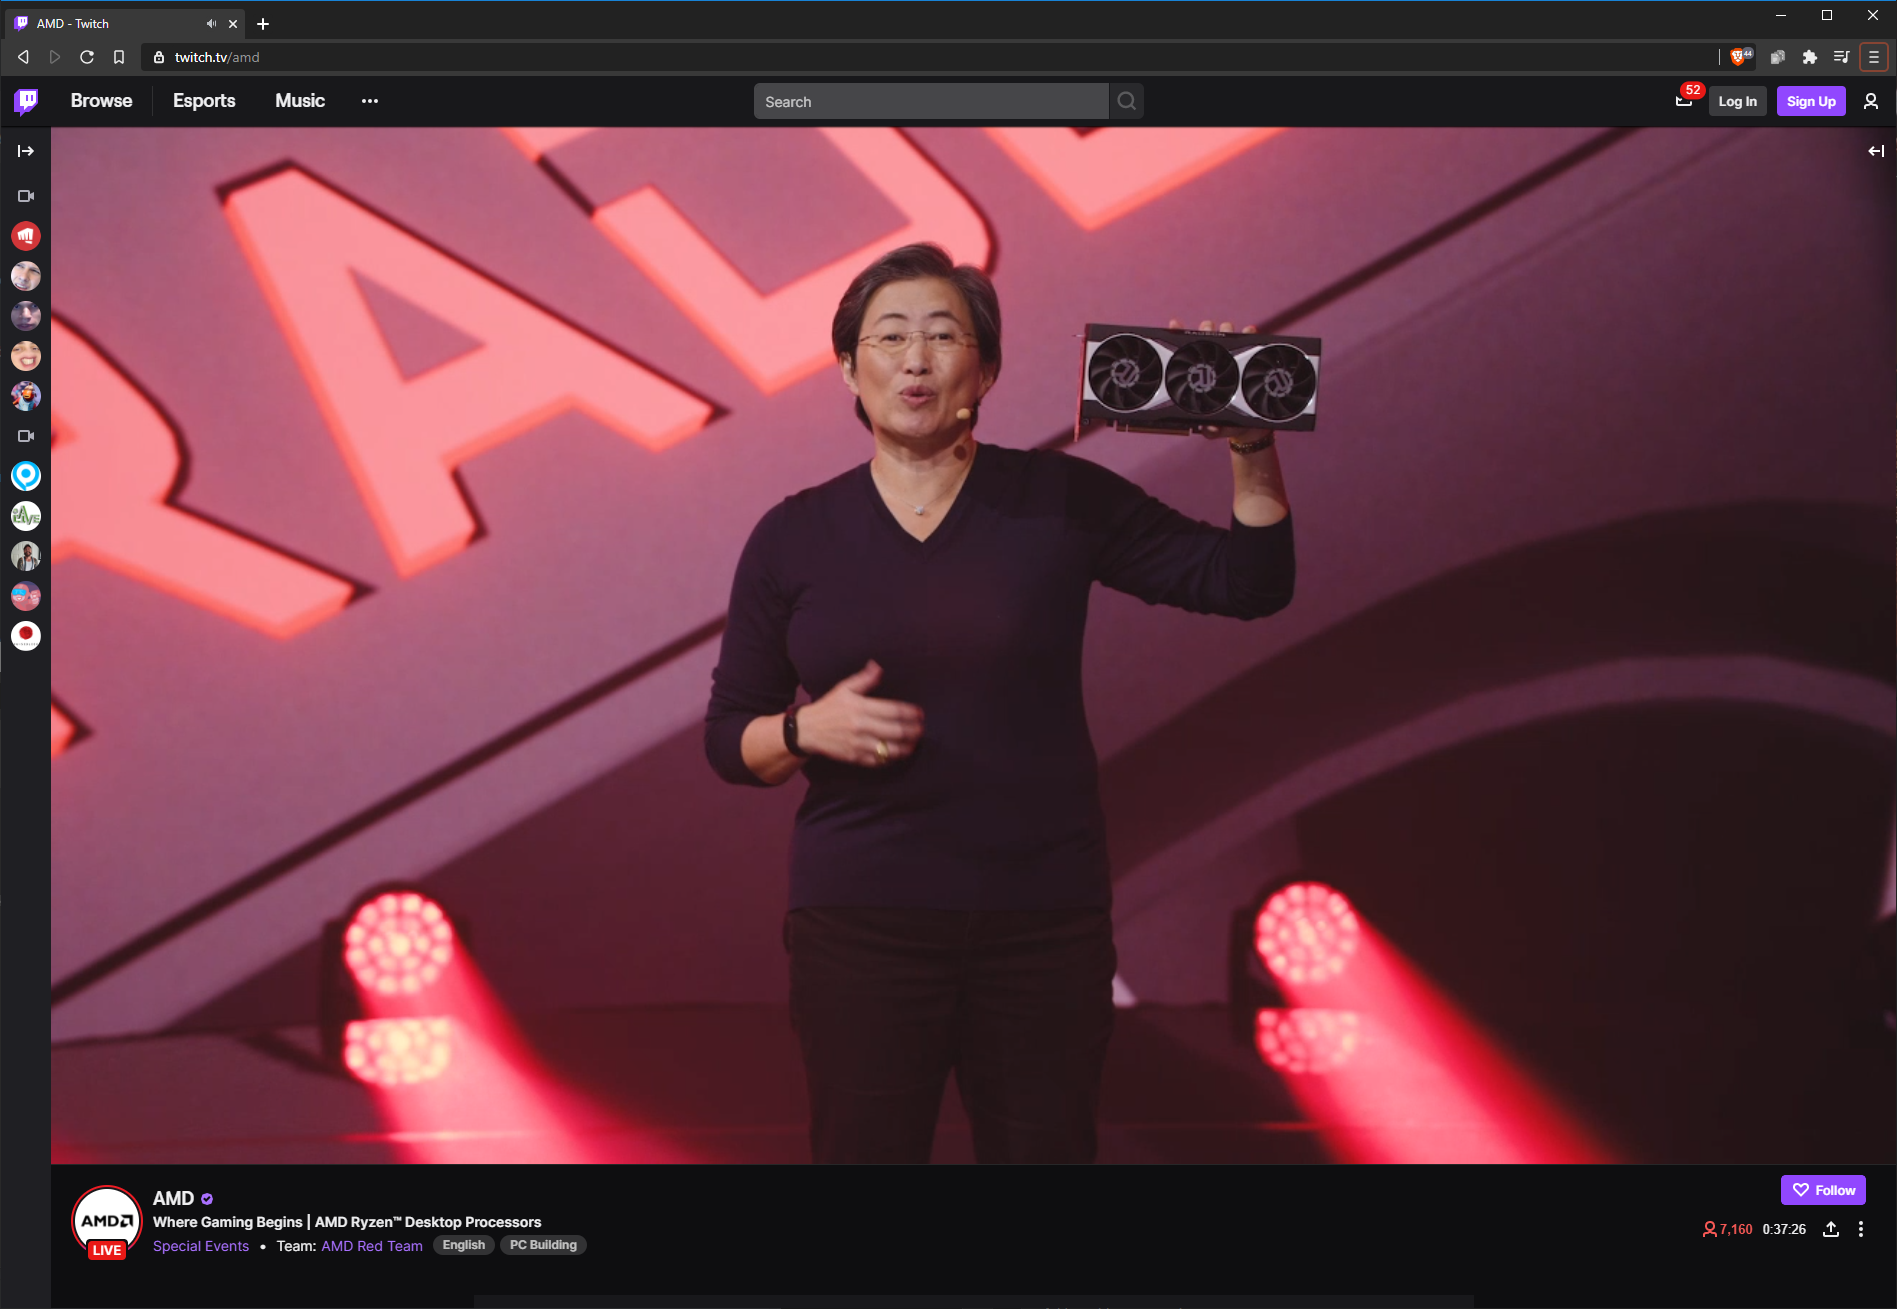
Task: Open the pink and blue cartoon avatar
Action: (x=26, y=596)
